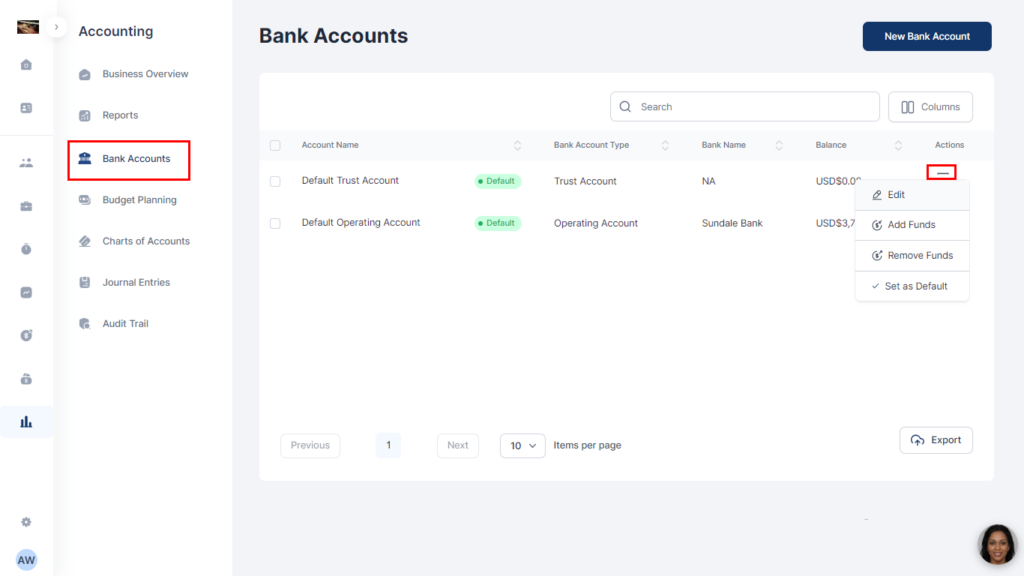Open the chat support avatar bubble

click(996, 544)
